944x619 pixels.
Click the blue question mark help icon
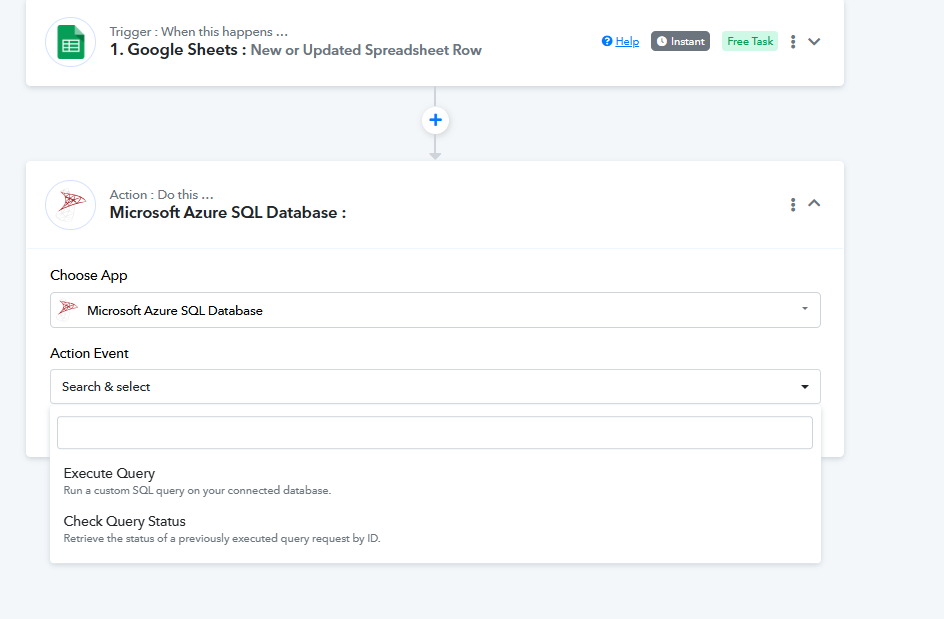607,41
